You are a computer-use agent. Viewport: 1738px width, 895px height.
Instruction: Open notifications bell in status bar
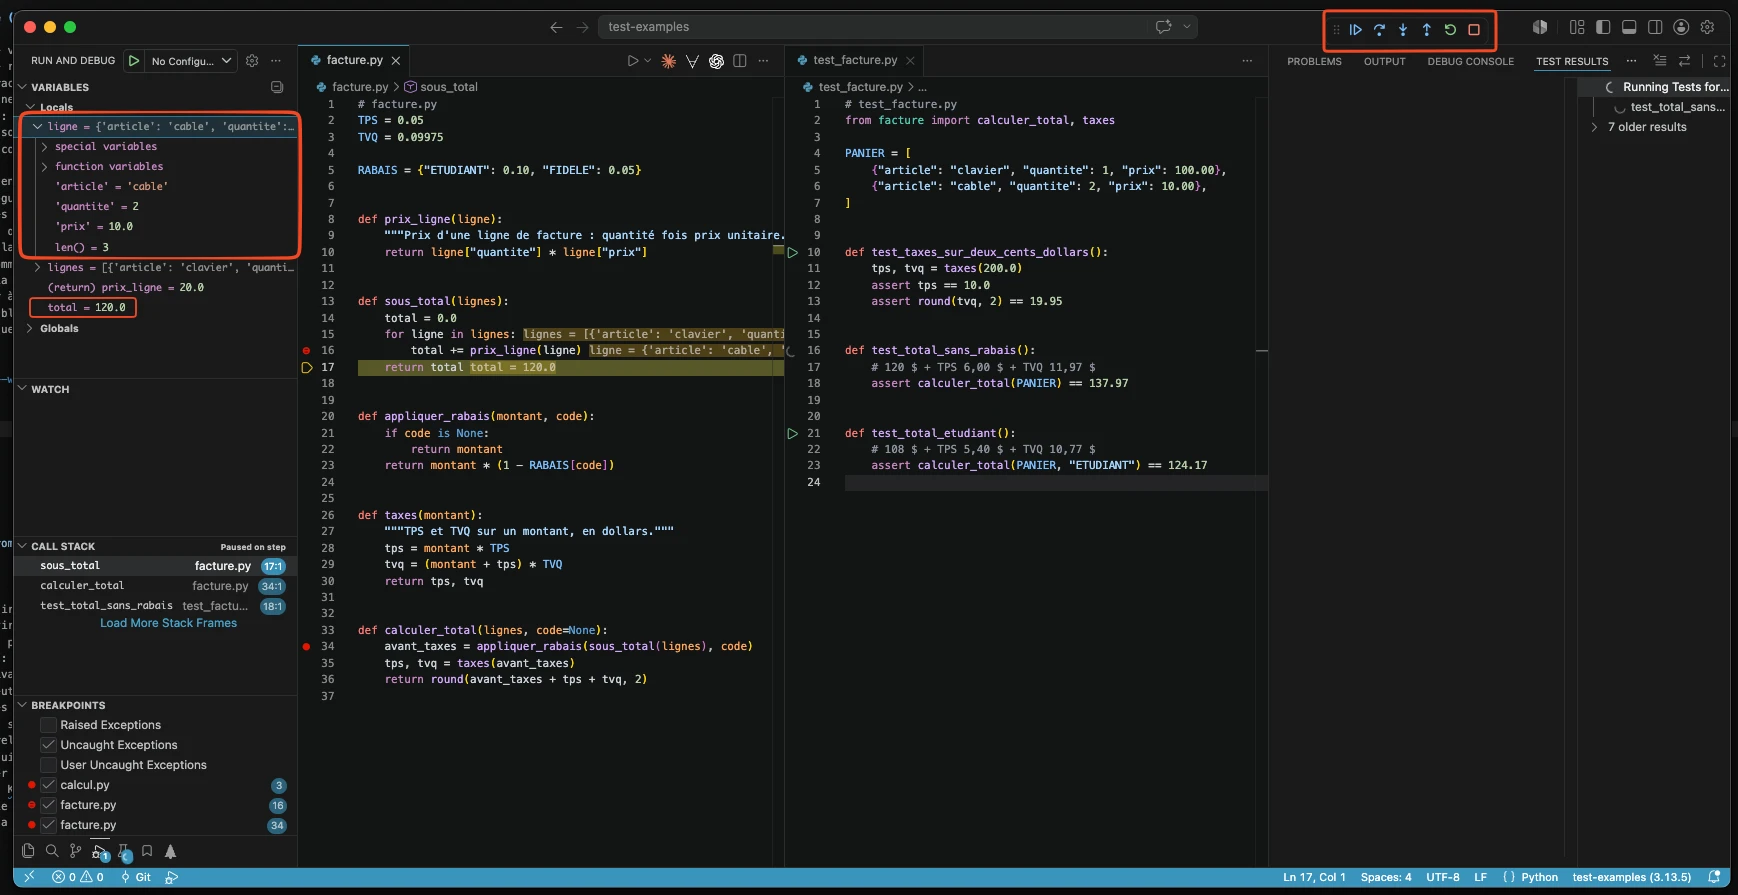[1714, 877]
